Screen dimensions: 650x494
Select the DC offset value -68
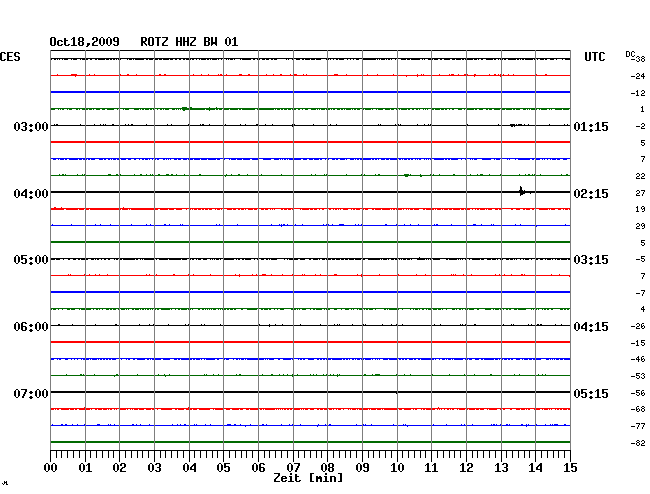pyautogui.click(x=638, y=409)
